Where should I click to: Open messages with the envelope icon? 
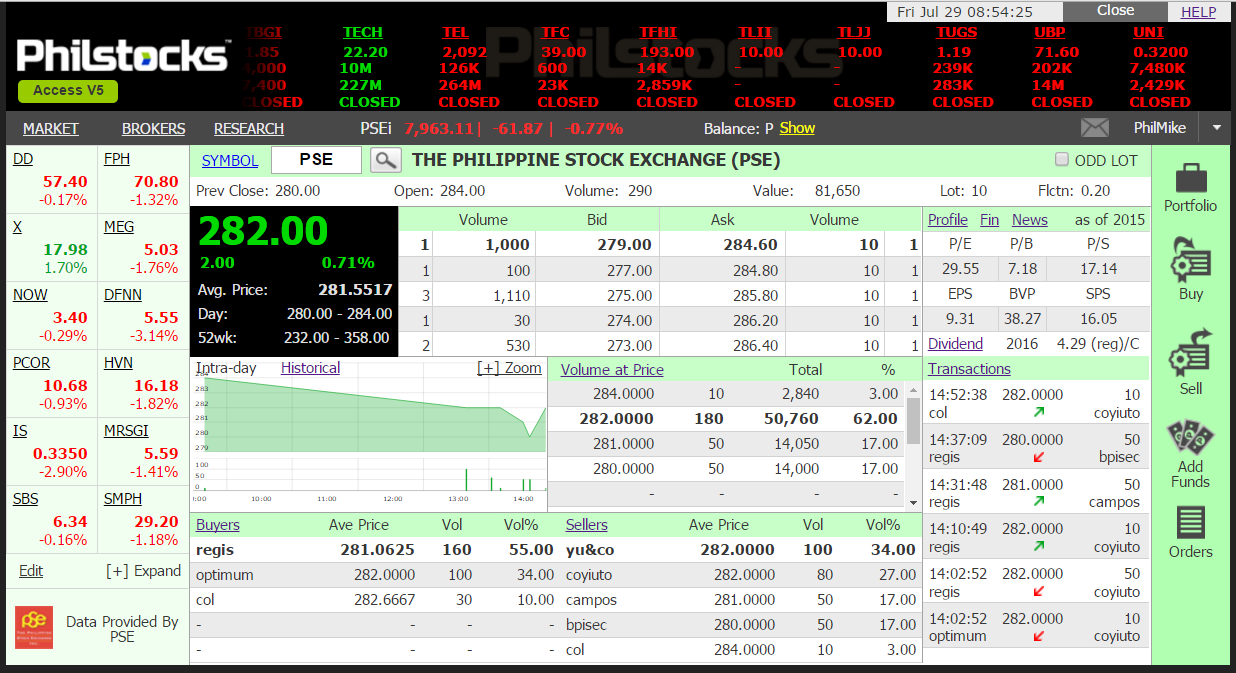(1095, 127)
